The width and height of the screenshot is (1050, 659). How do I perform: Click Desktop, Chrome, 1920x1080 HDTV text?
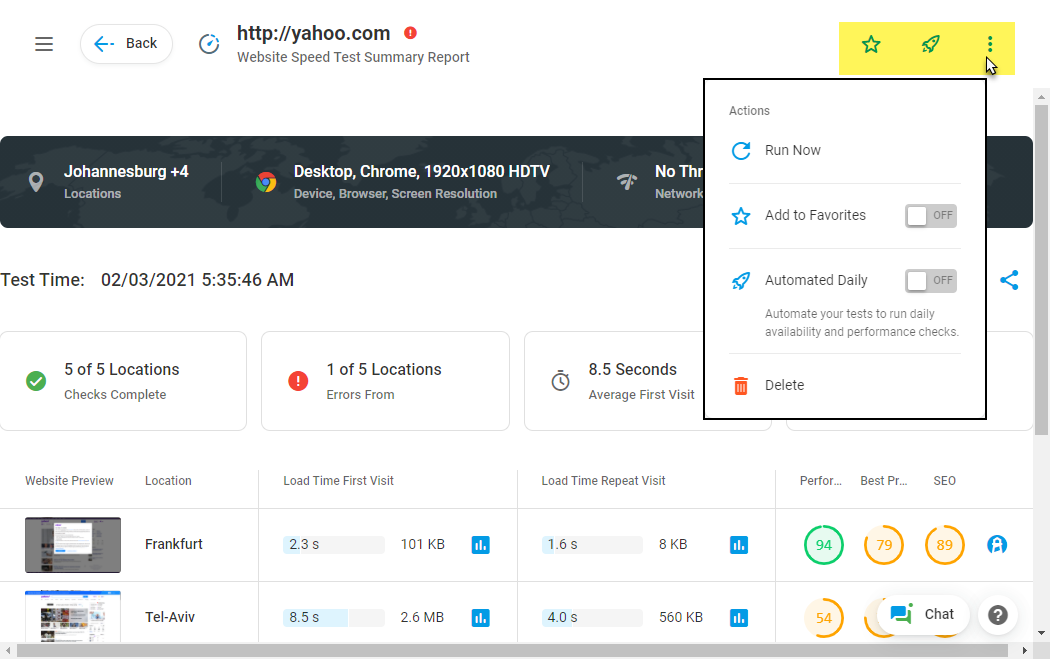[421, 171]
